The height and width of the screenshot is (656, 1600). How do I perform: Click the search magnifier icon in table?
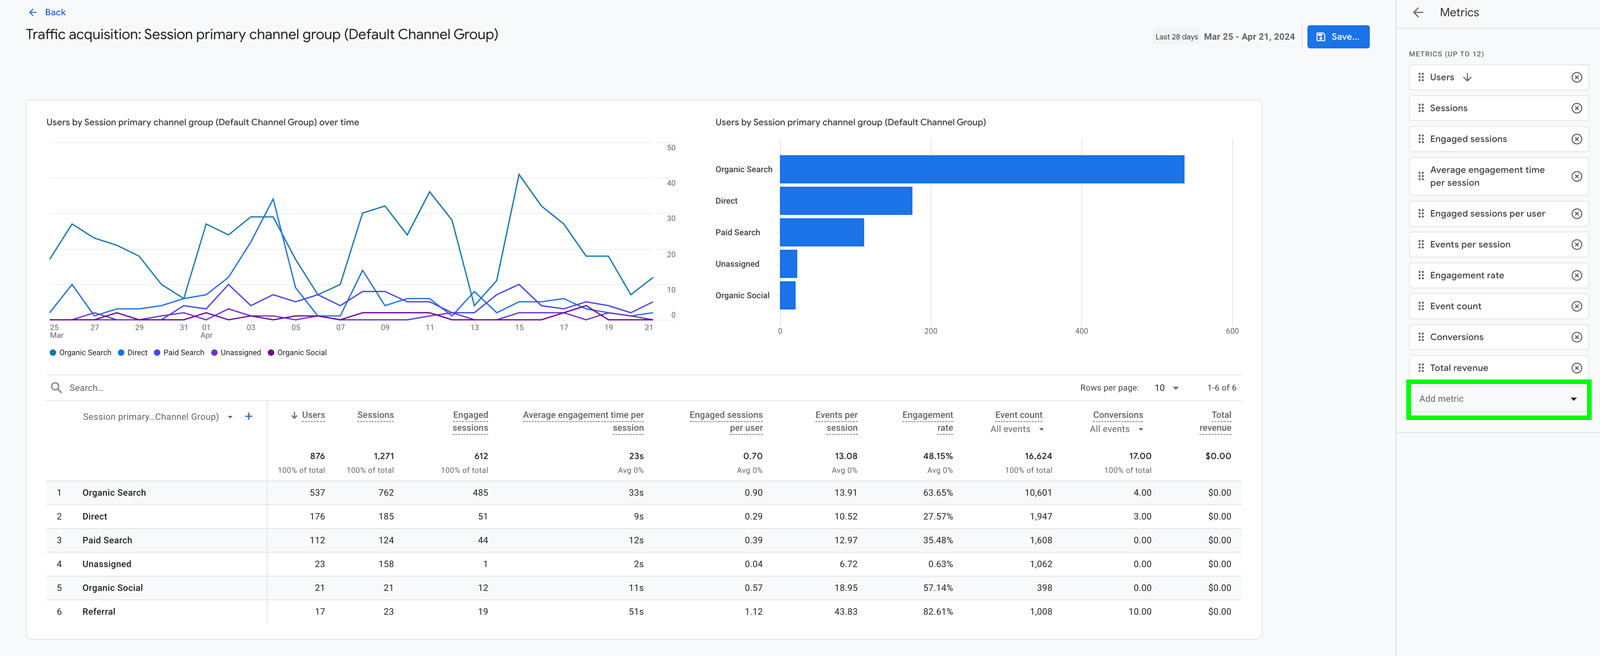[x=56, y=388]
